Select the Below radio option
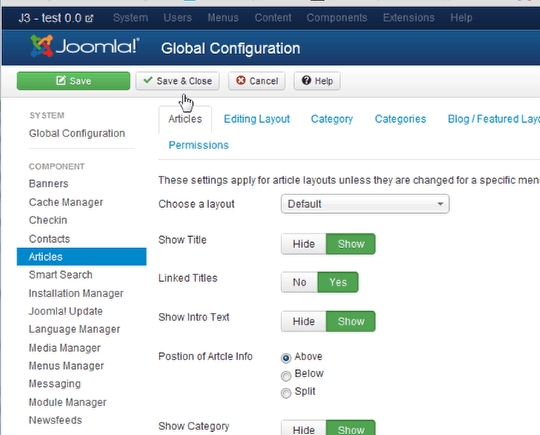 [x=286, y=376]
